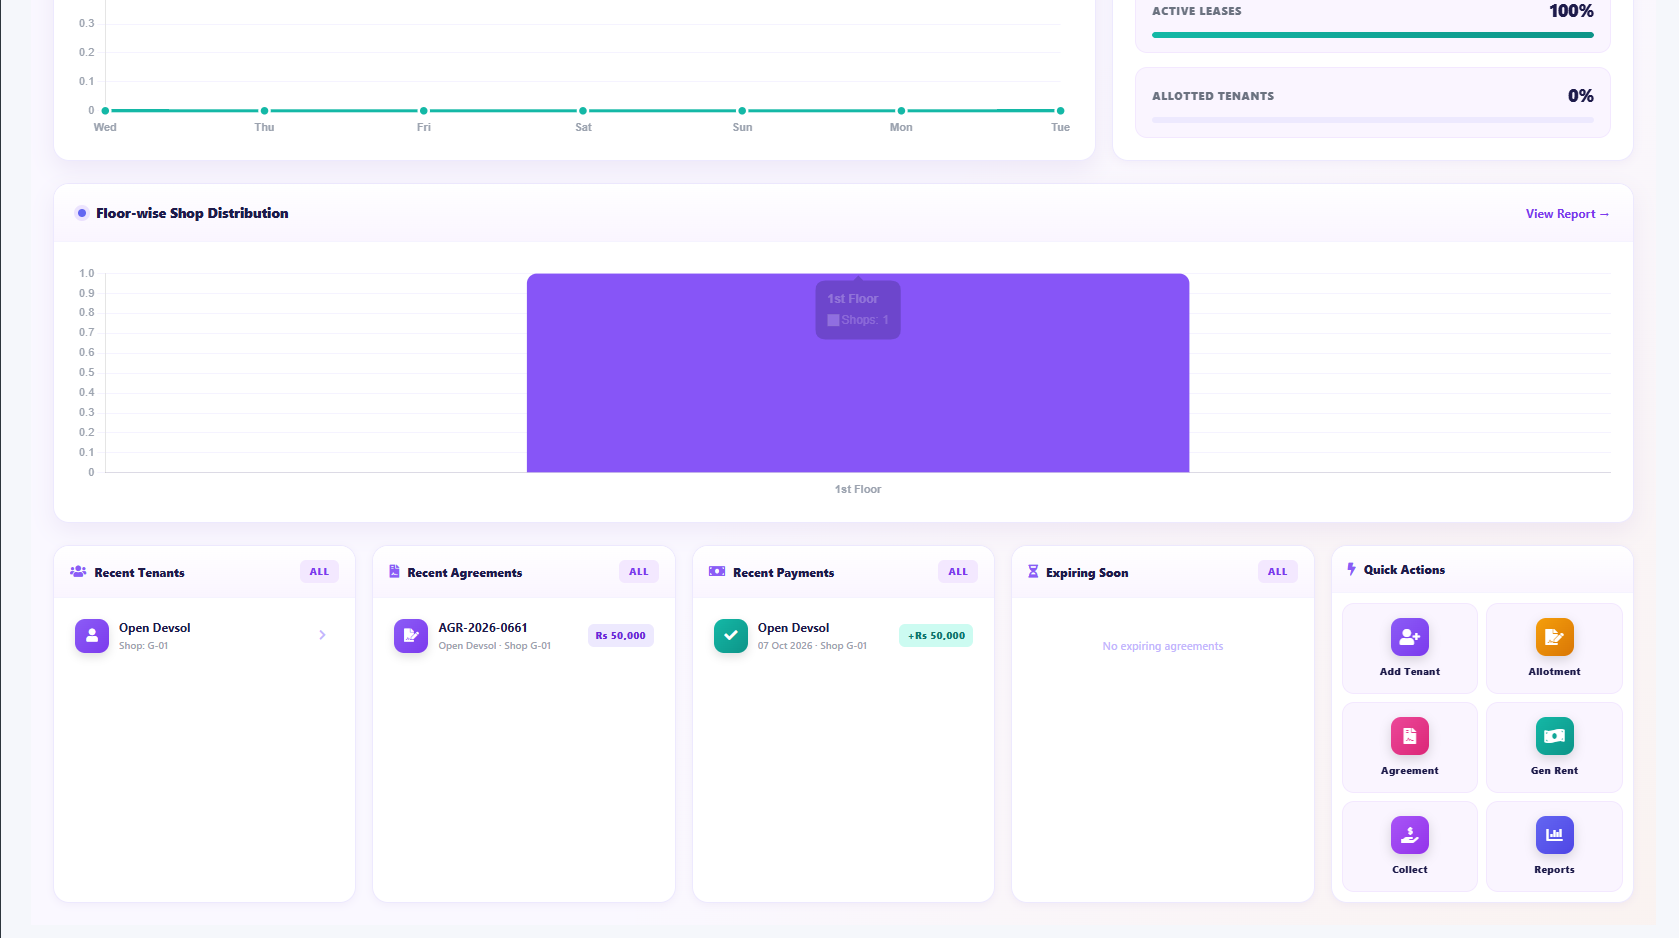The image size is (1679, 938).
Task: Click the 1st Floor axis label
Action: pyautogui.click(x=858, y=489)
